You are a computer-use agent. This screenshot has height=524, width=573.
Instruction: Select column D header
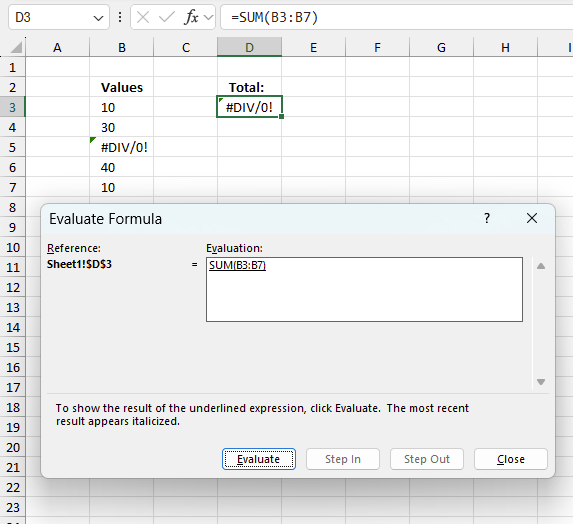pos(250,48)
